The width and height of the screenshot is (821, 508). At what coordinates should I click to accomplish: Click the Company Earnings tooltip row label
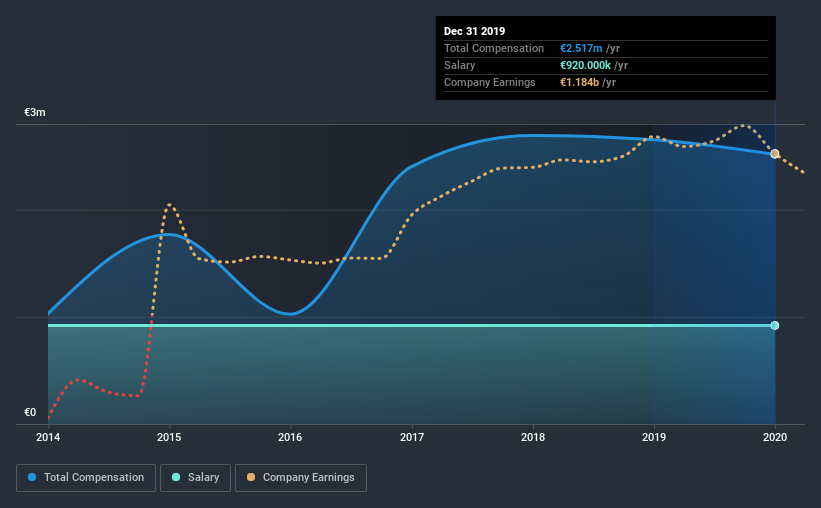coord(490,82)
